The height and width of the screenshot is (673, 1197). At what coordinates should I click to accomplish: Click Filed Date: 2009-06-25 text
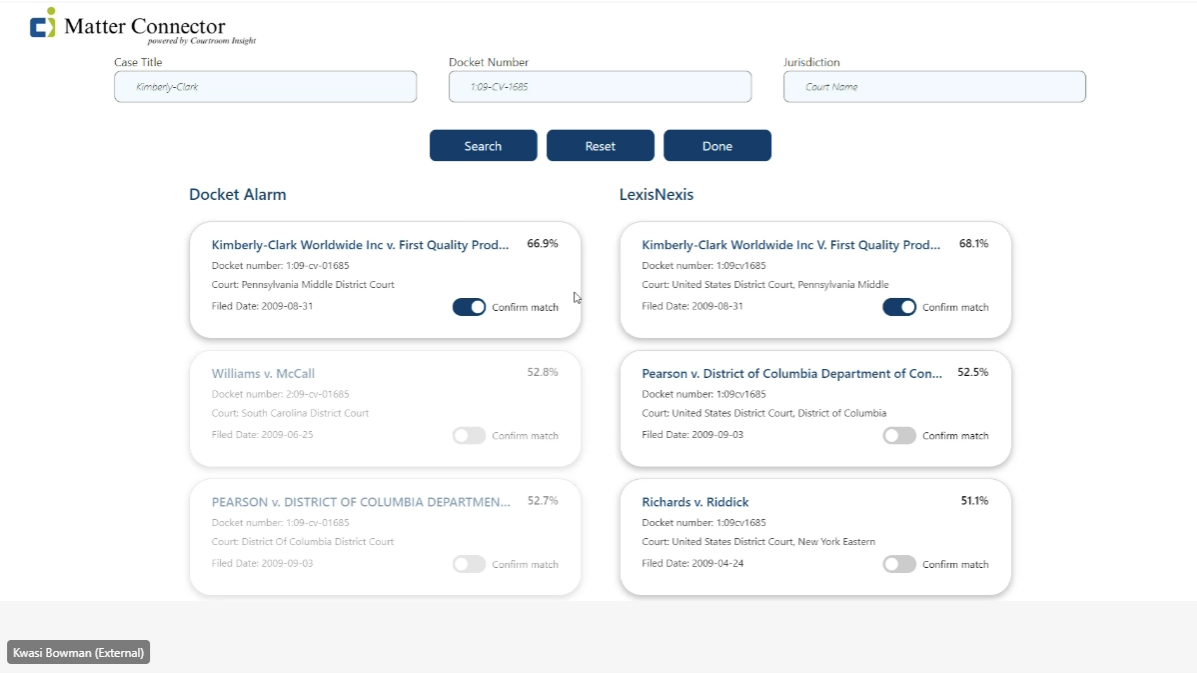tap(262, 435)
